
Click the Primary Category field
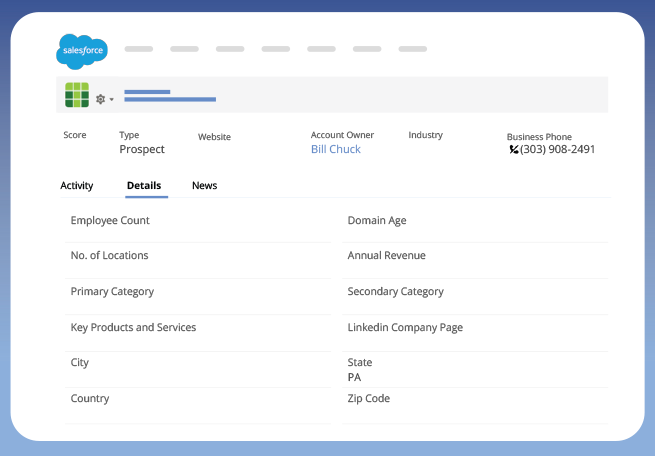pyautogui.click(x=112, y=292)
